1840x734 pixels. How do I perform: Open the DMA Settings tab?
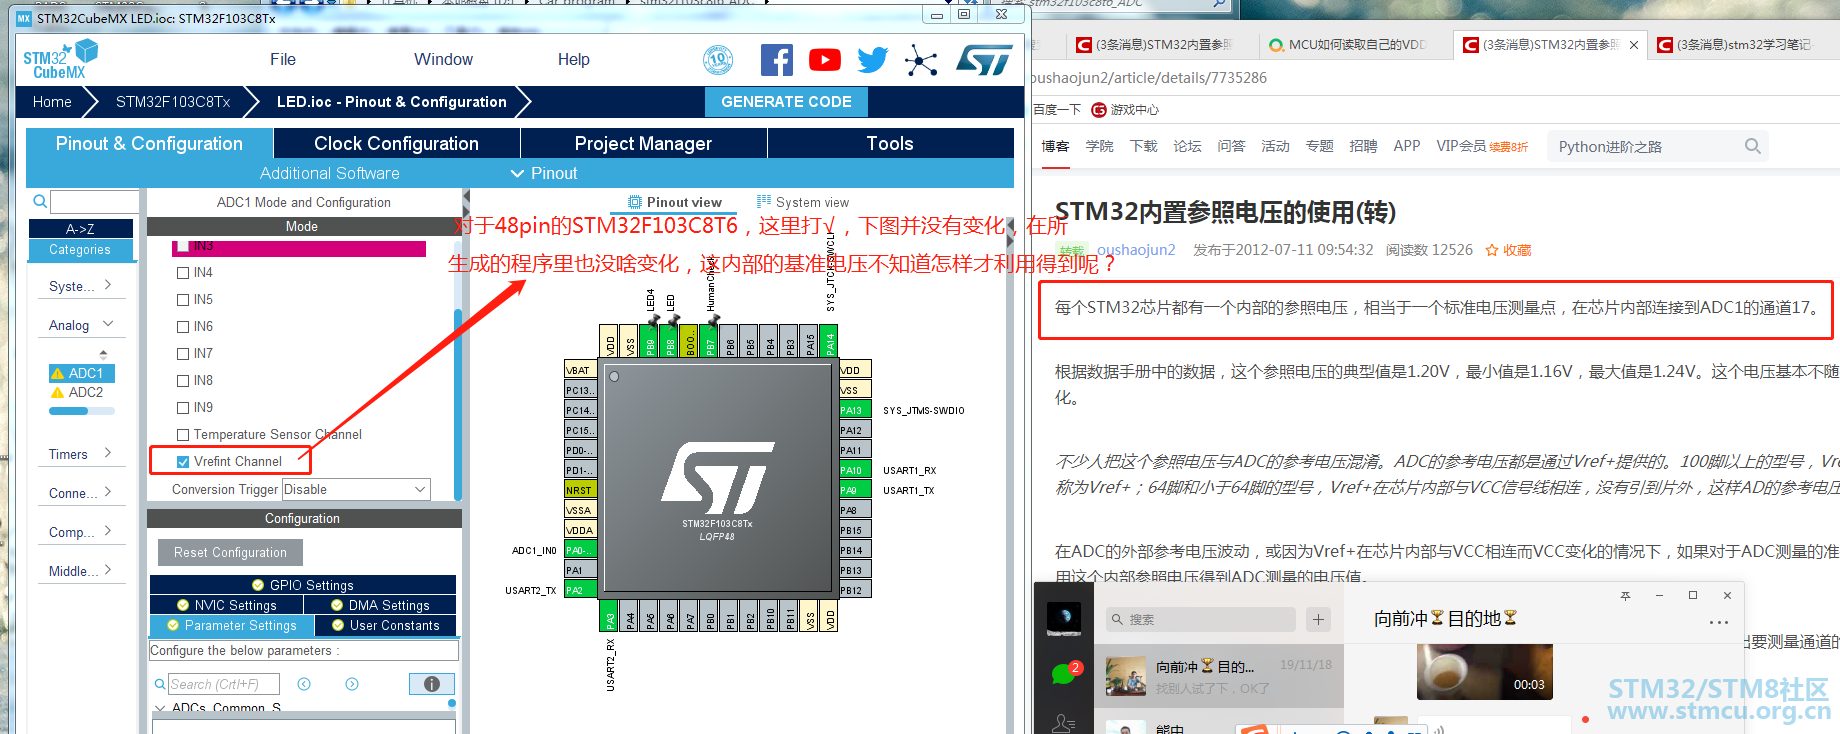point(380,605)
